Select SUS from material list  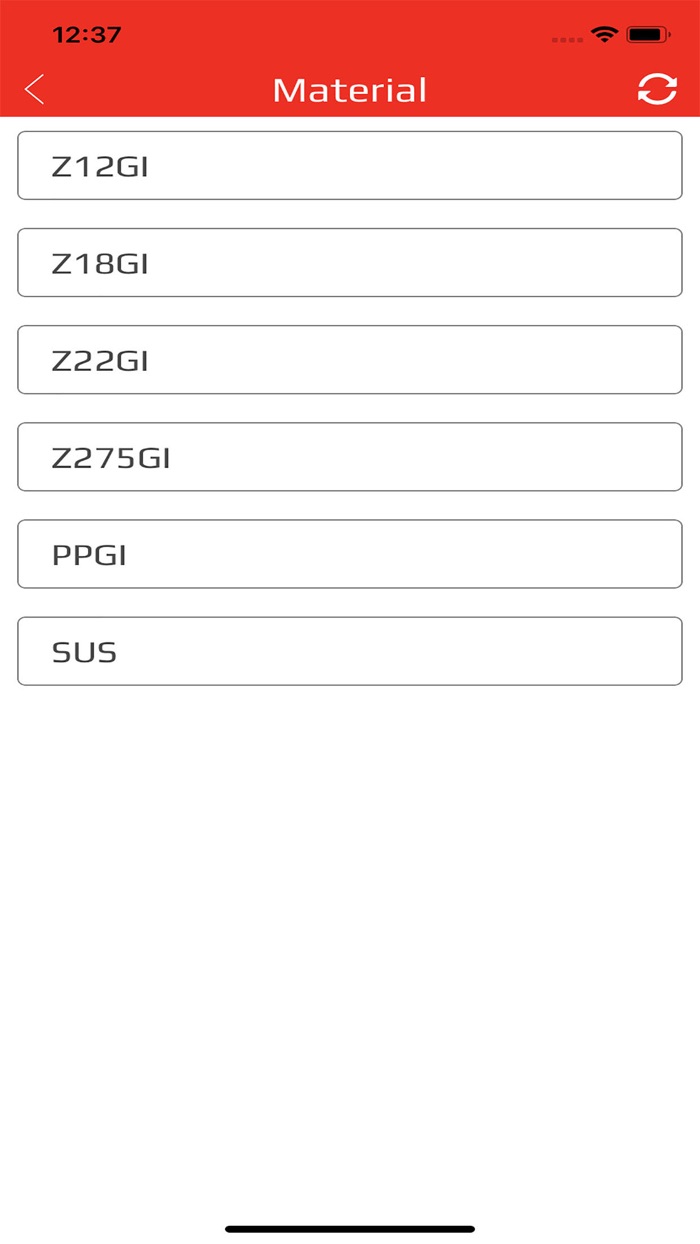tap(350, 651)
